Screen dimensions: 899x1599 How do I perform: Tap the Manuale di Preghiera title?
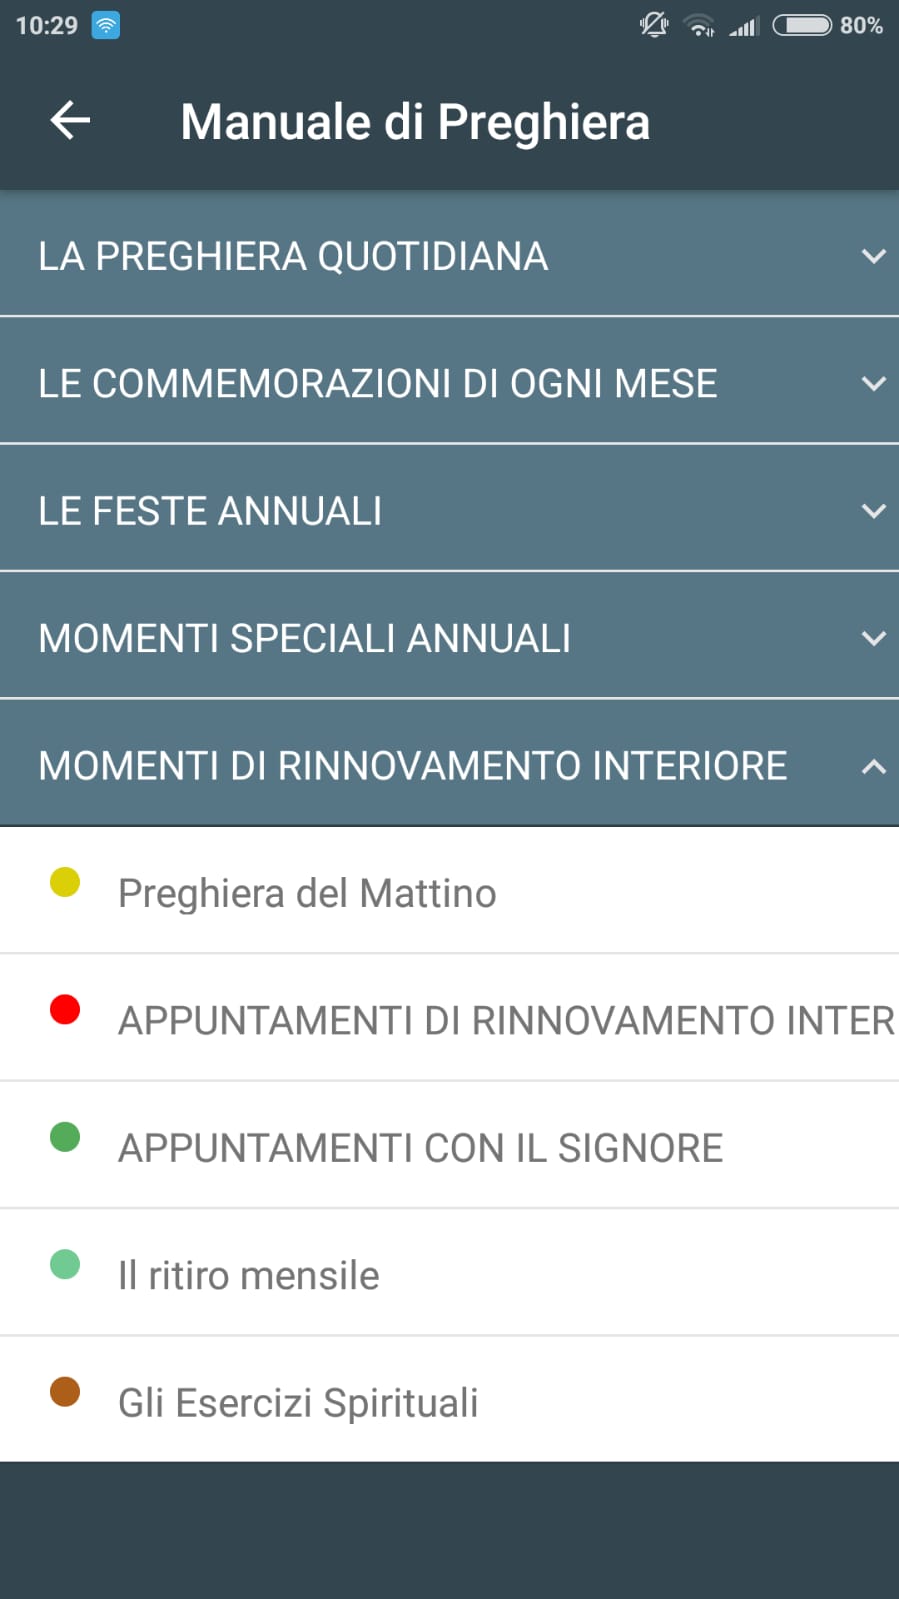(415, 122)
